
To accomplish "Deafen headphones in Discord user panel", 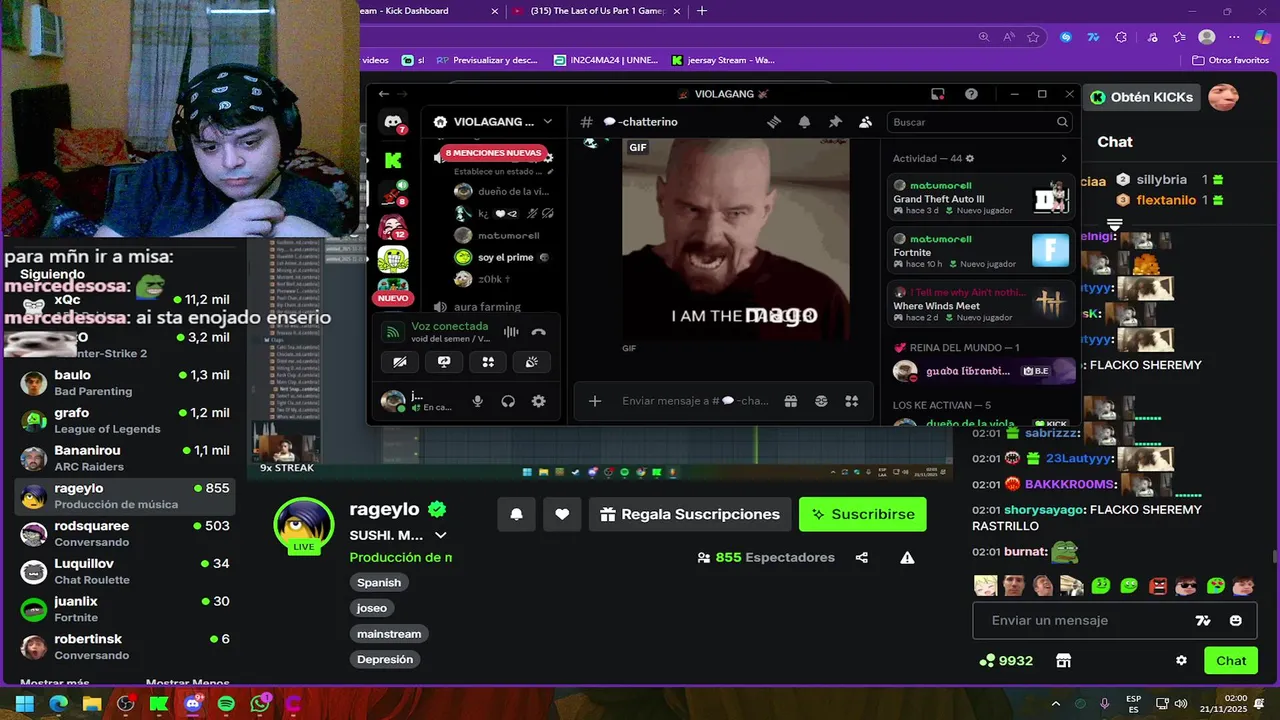I will (x=508, y=401).
